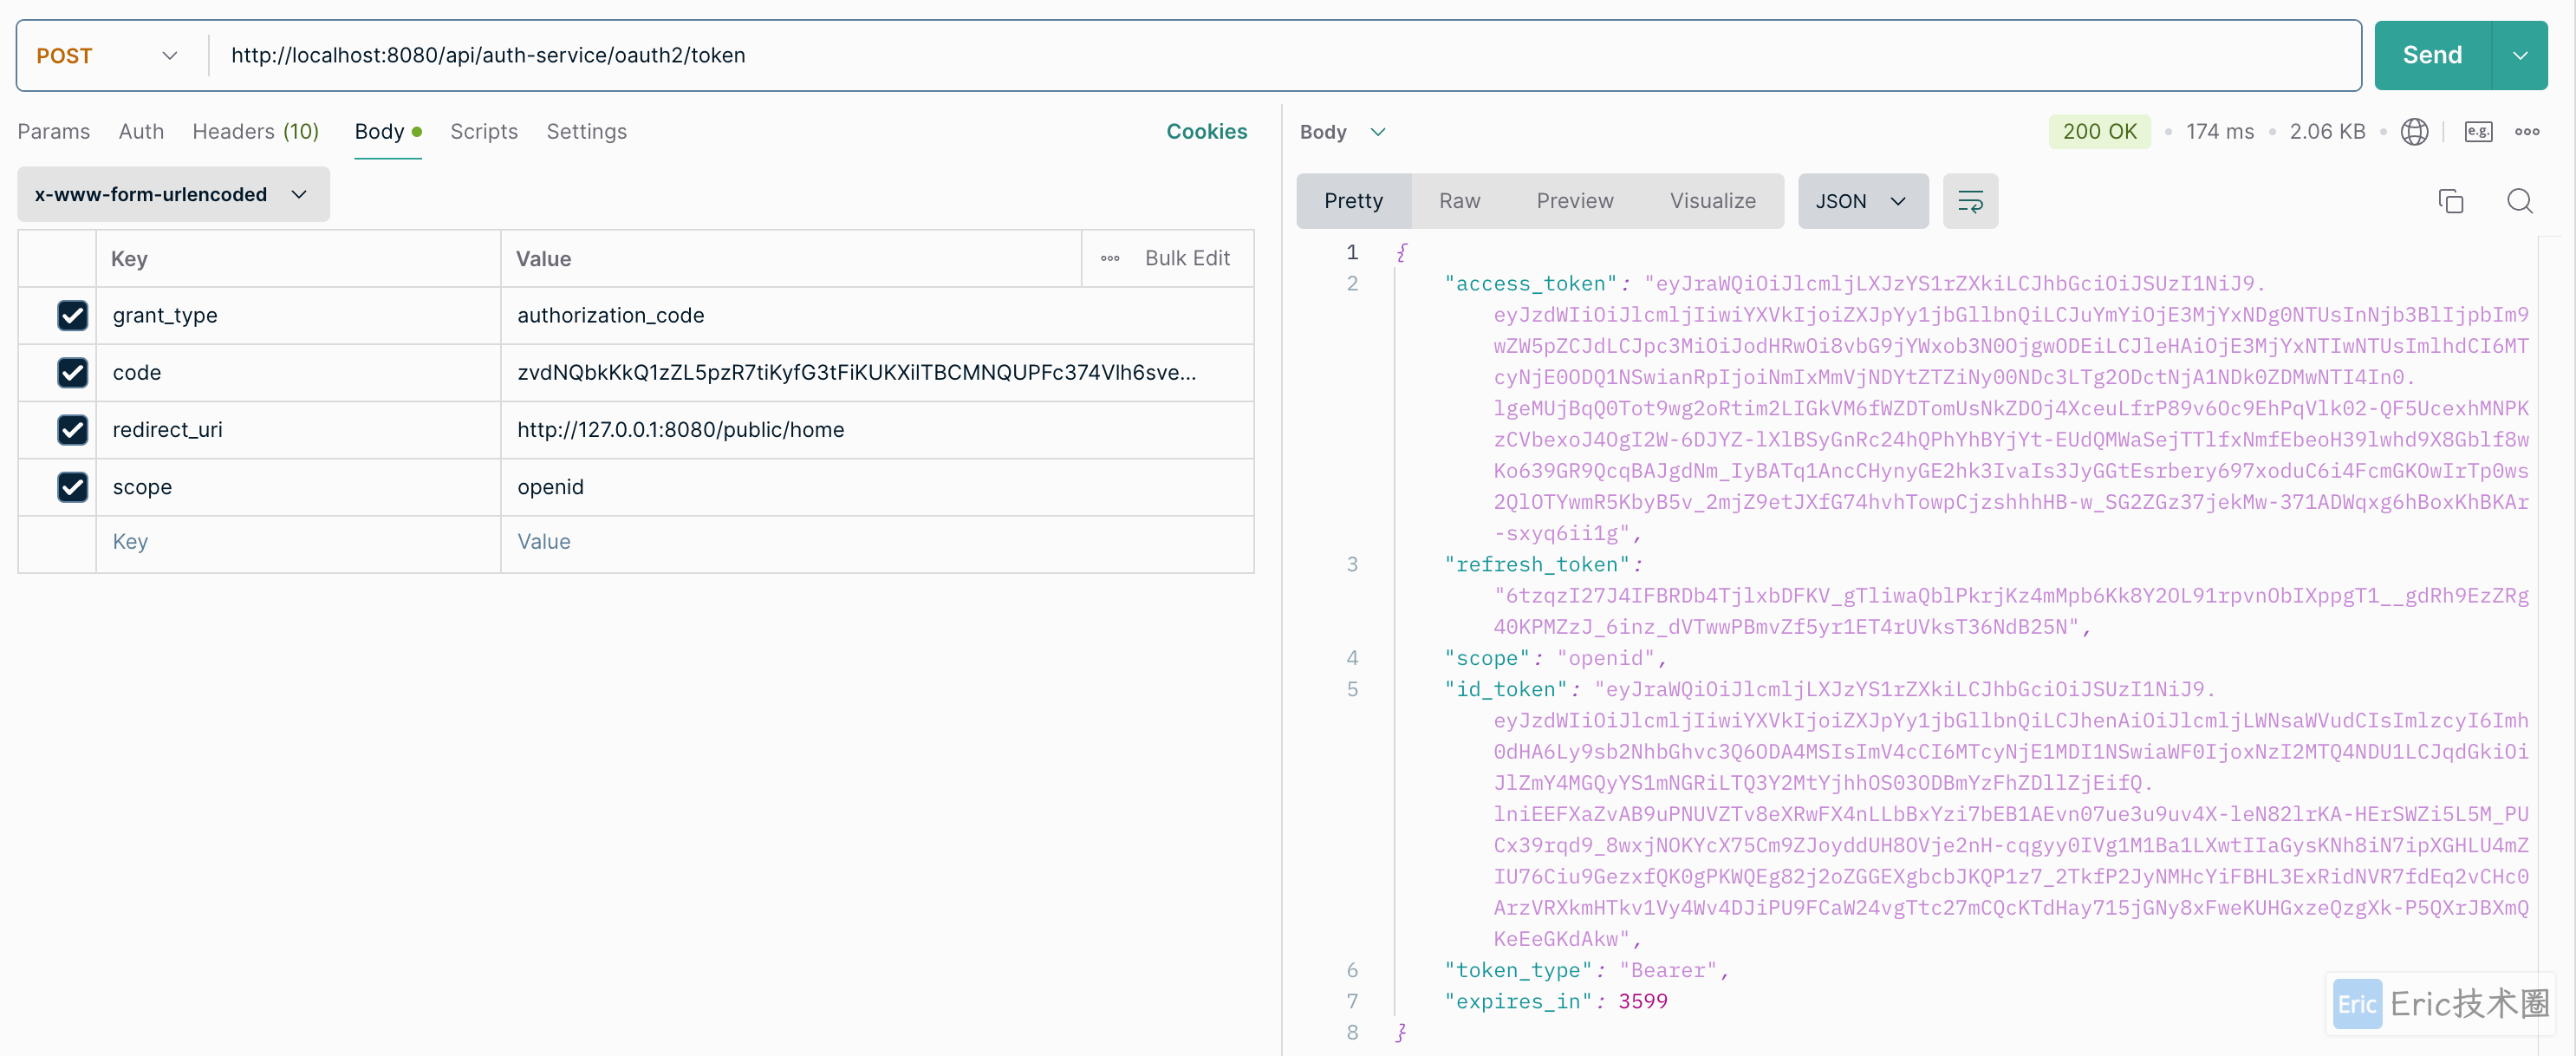Open the Cookies link
2576x1056 pixels.
(x=1206, y=132)
